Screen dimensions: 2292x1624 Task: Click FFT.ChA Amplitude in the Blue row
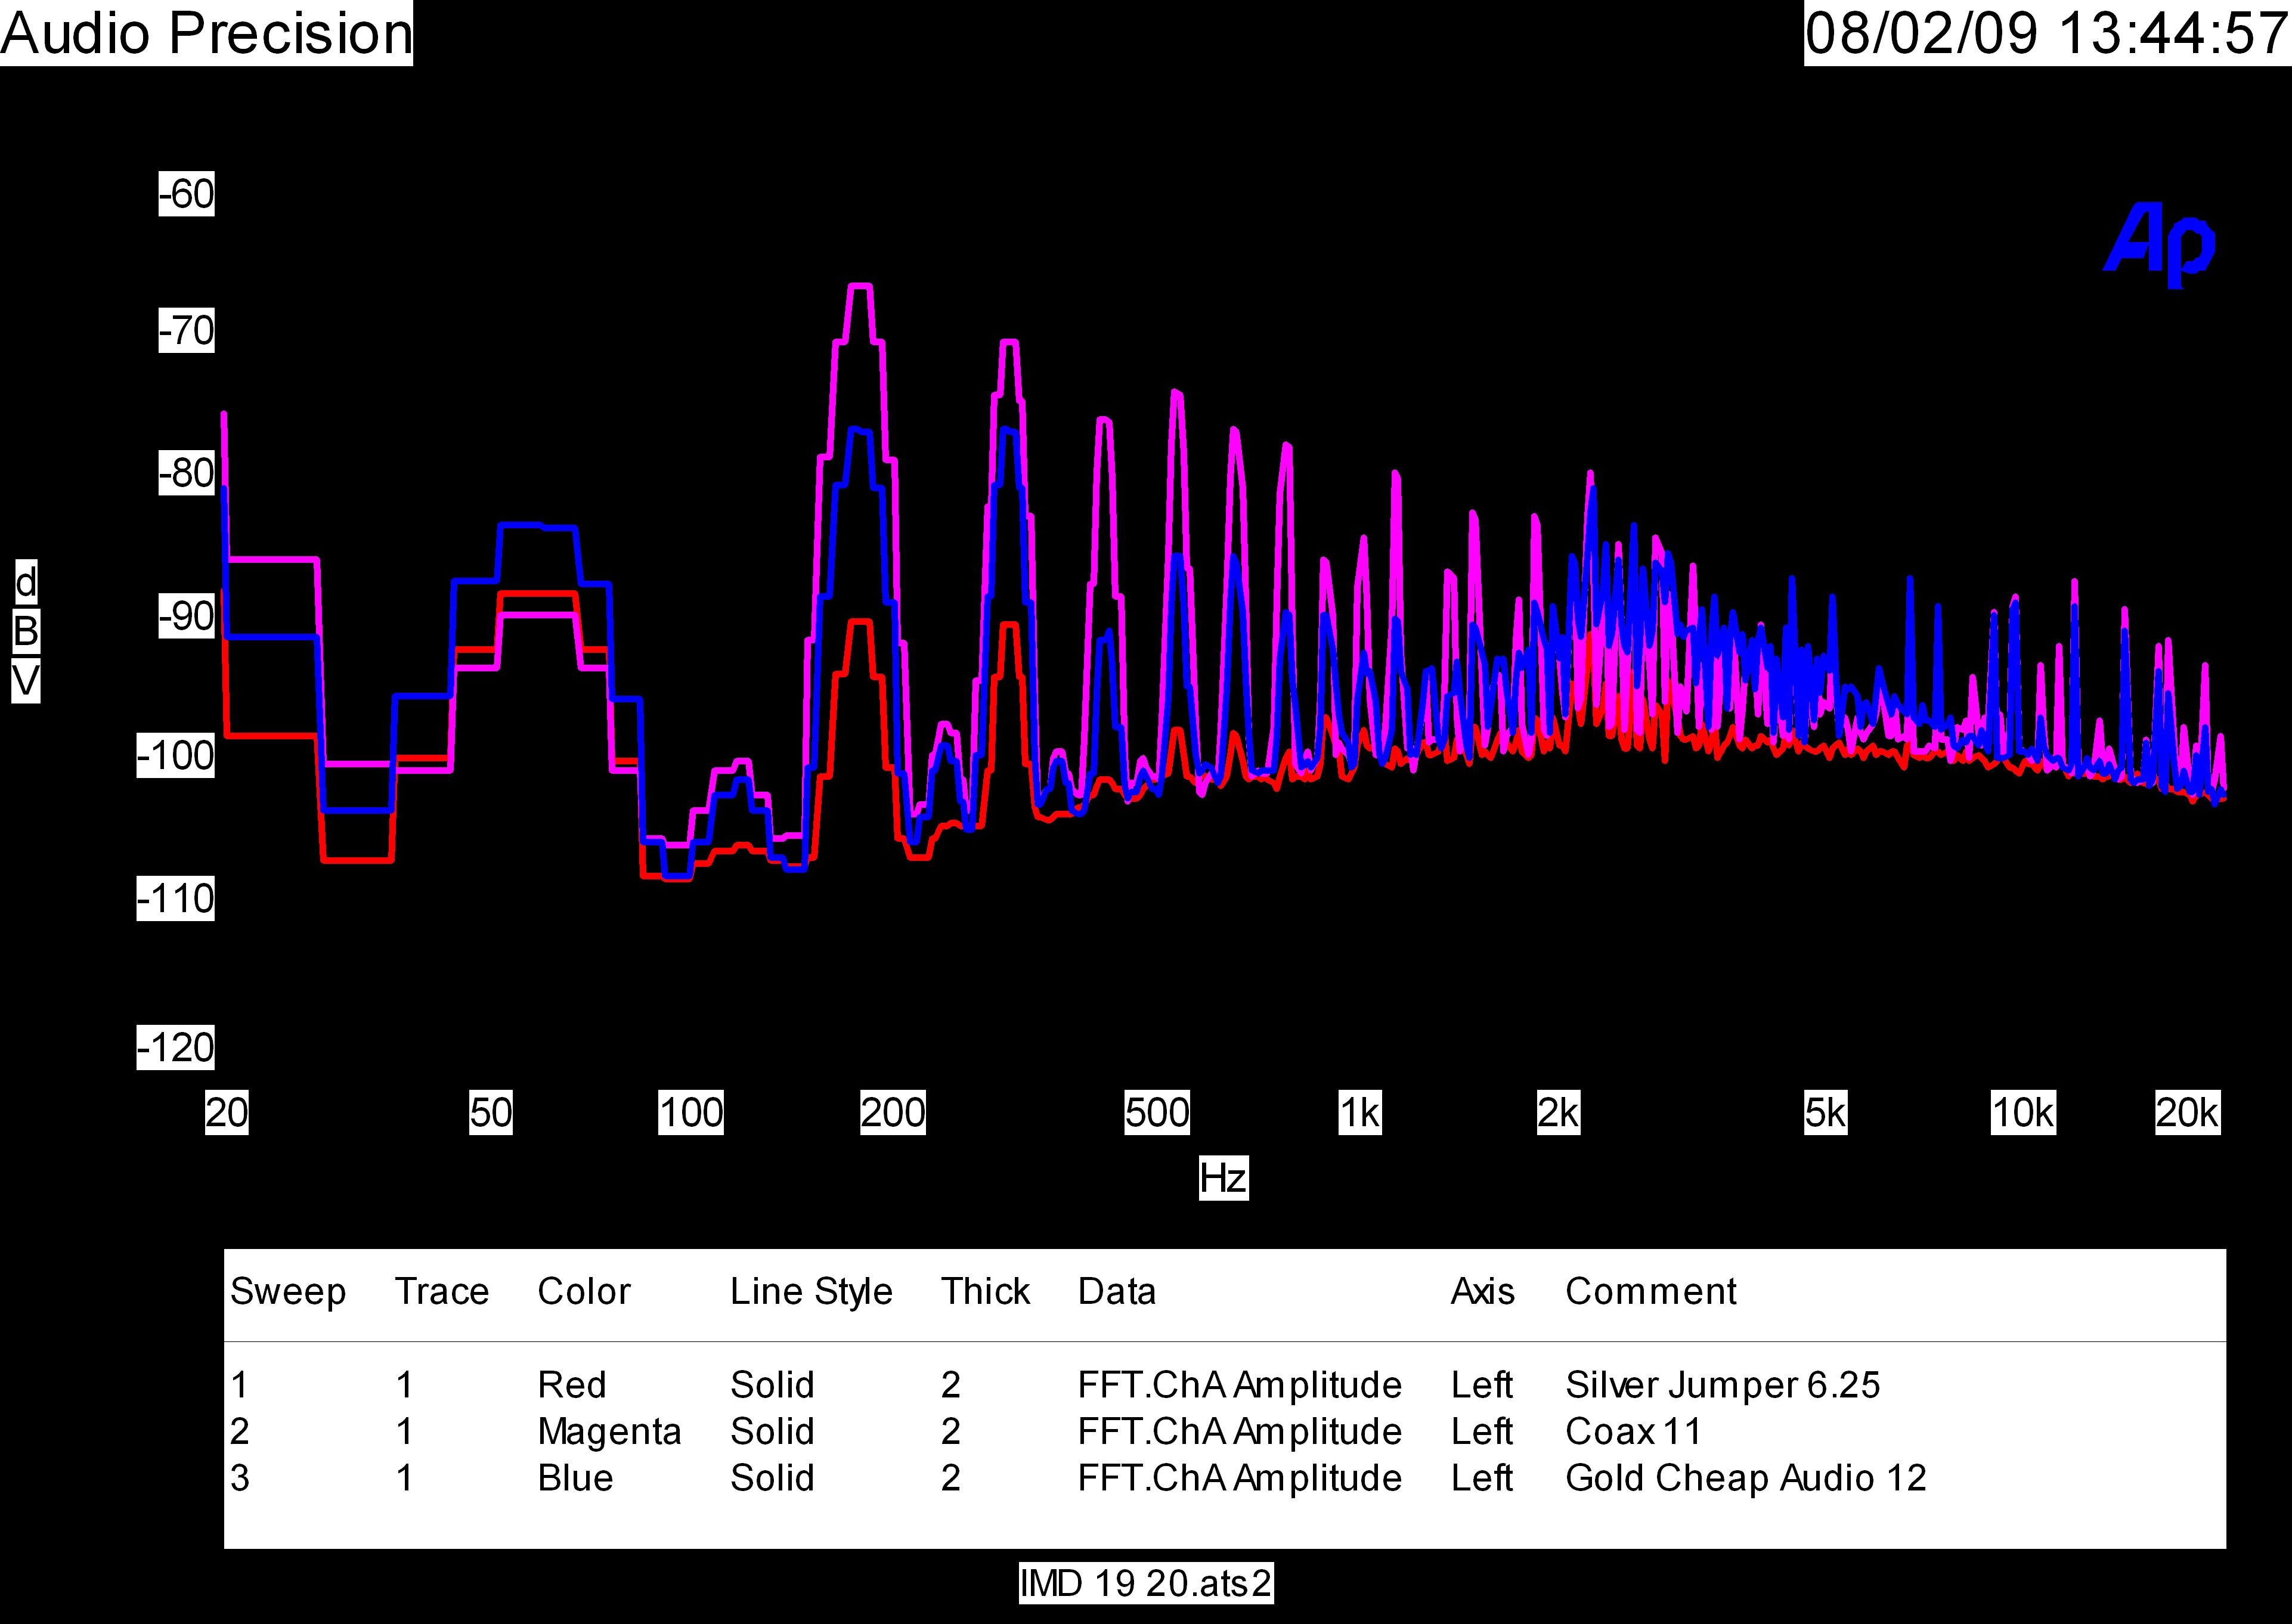pyautogui.click(x=1240, y=1478)
